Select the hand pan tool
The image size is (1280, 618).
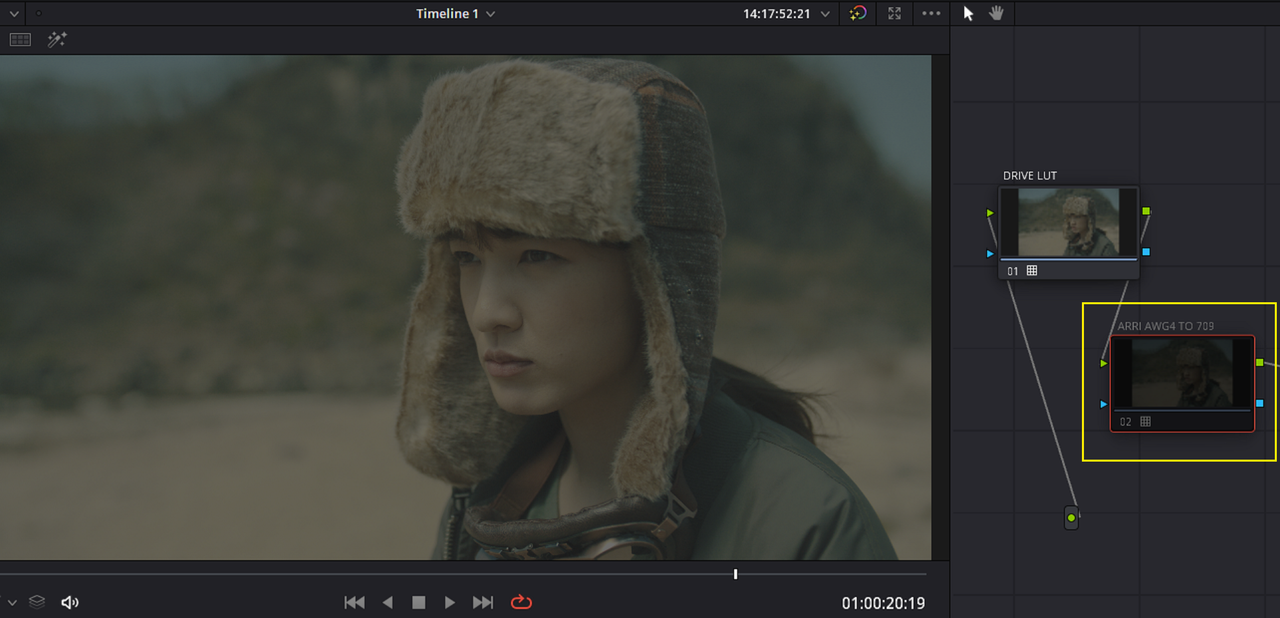(996, 13)
